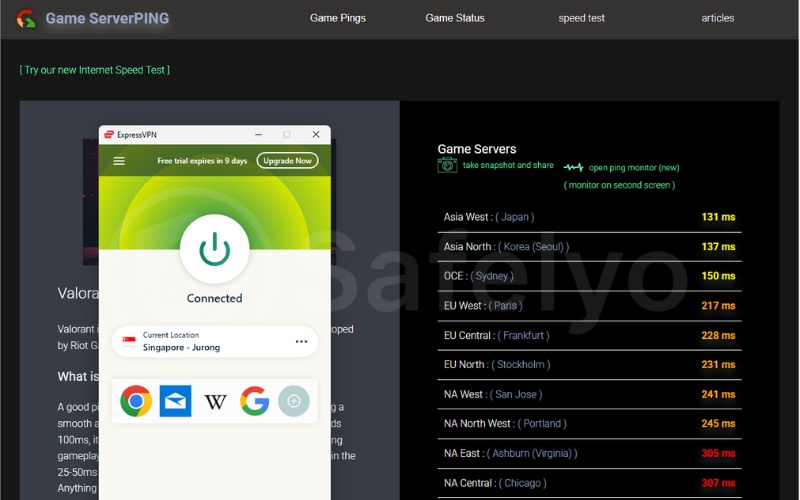This screenshot has height=500, width=800.
Task: Click the Game Servers heading
Action: point(477,149)
